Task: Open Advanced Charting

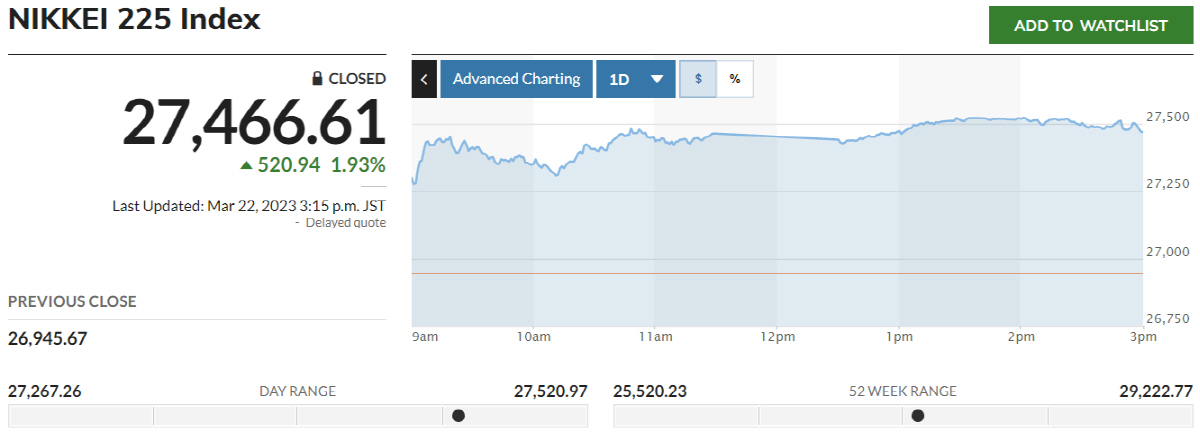Action: (516, 79)
